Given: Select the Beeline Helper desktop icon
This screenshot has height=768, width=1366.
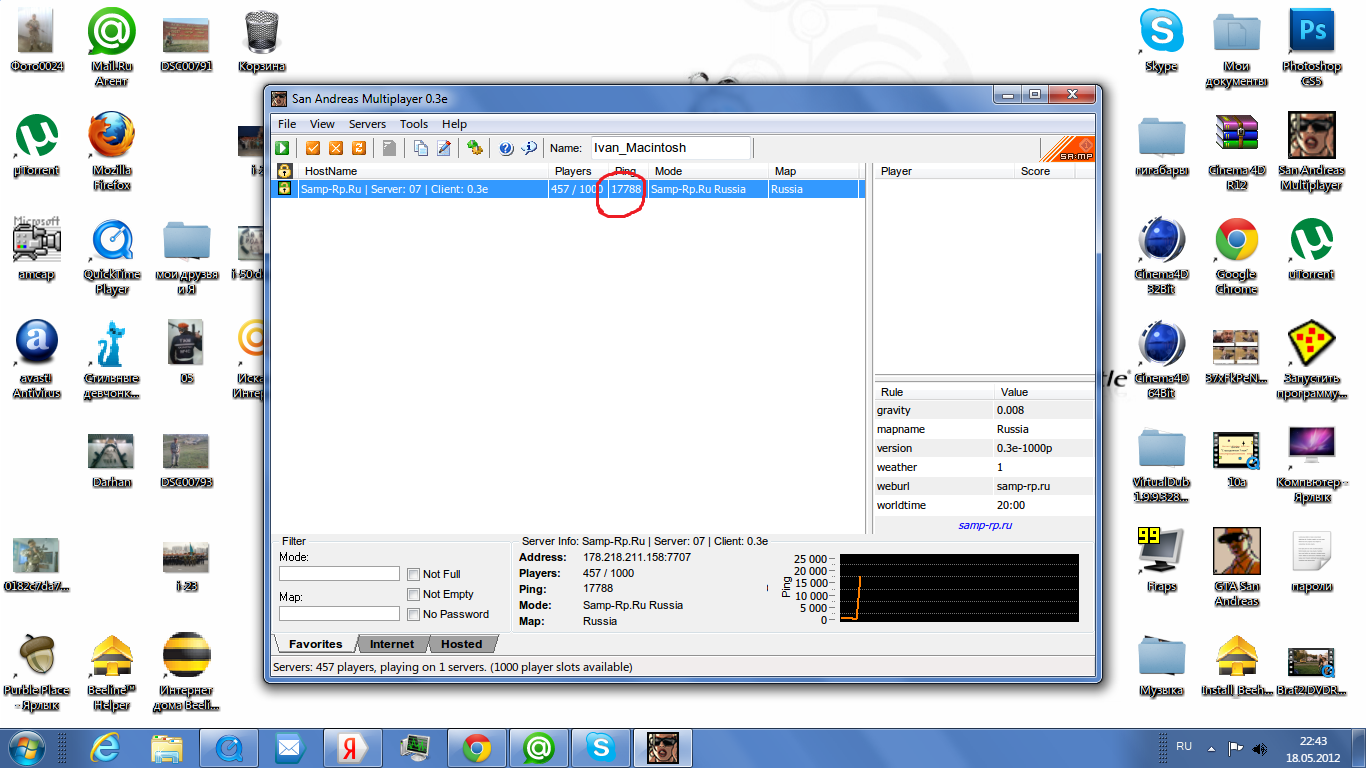Looking at the screenshot, I should [x=111, y=670].
